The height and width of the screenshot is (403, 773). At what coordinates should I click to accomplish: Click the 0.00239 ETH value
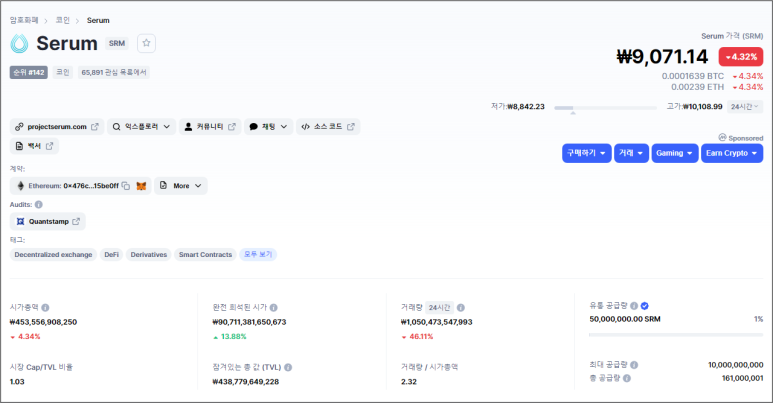[x=698, y=87]
